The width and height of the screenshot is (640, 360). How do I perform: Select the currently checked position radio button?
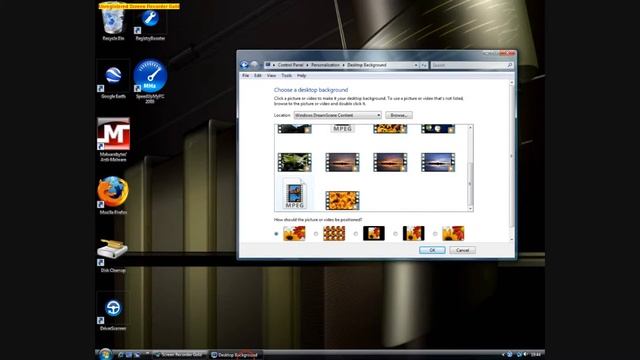pos(276,234)
